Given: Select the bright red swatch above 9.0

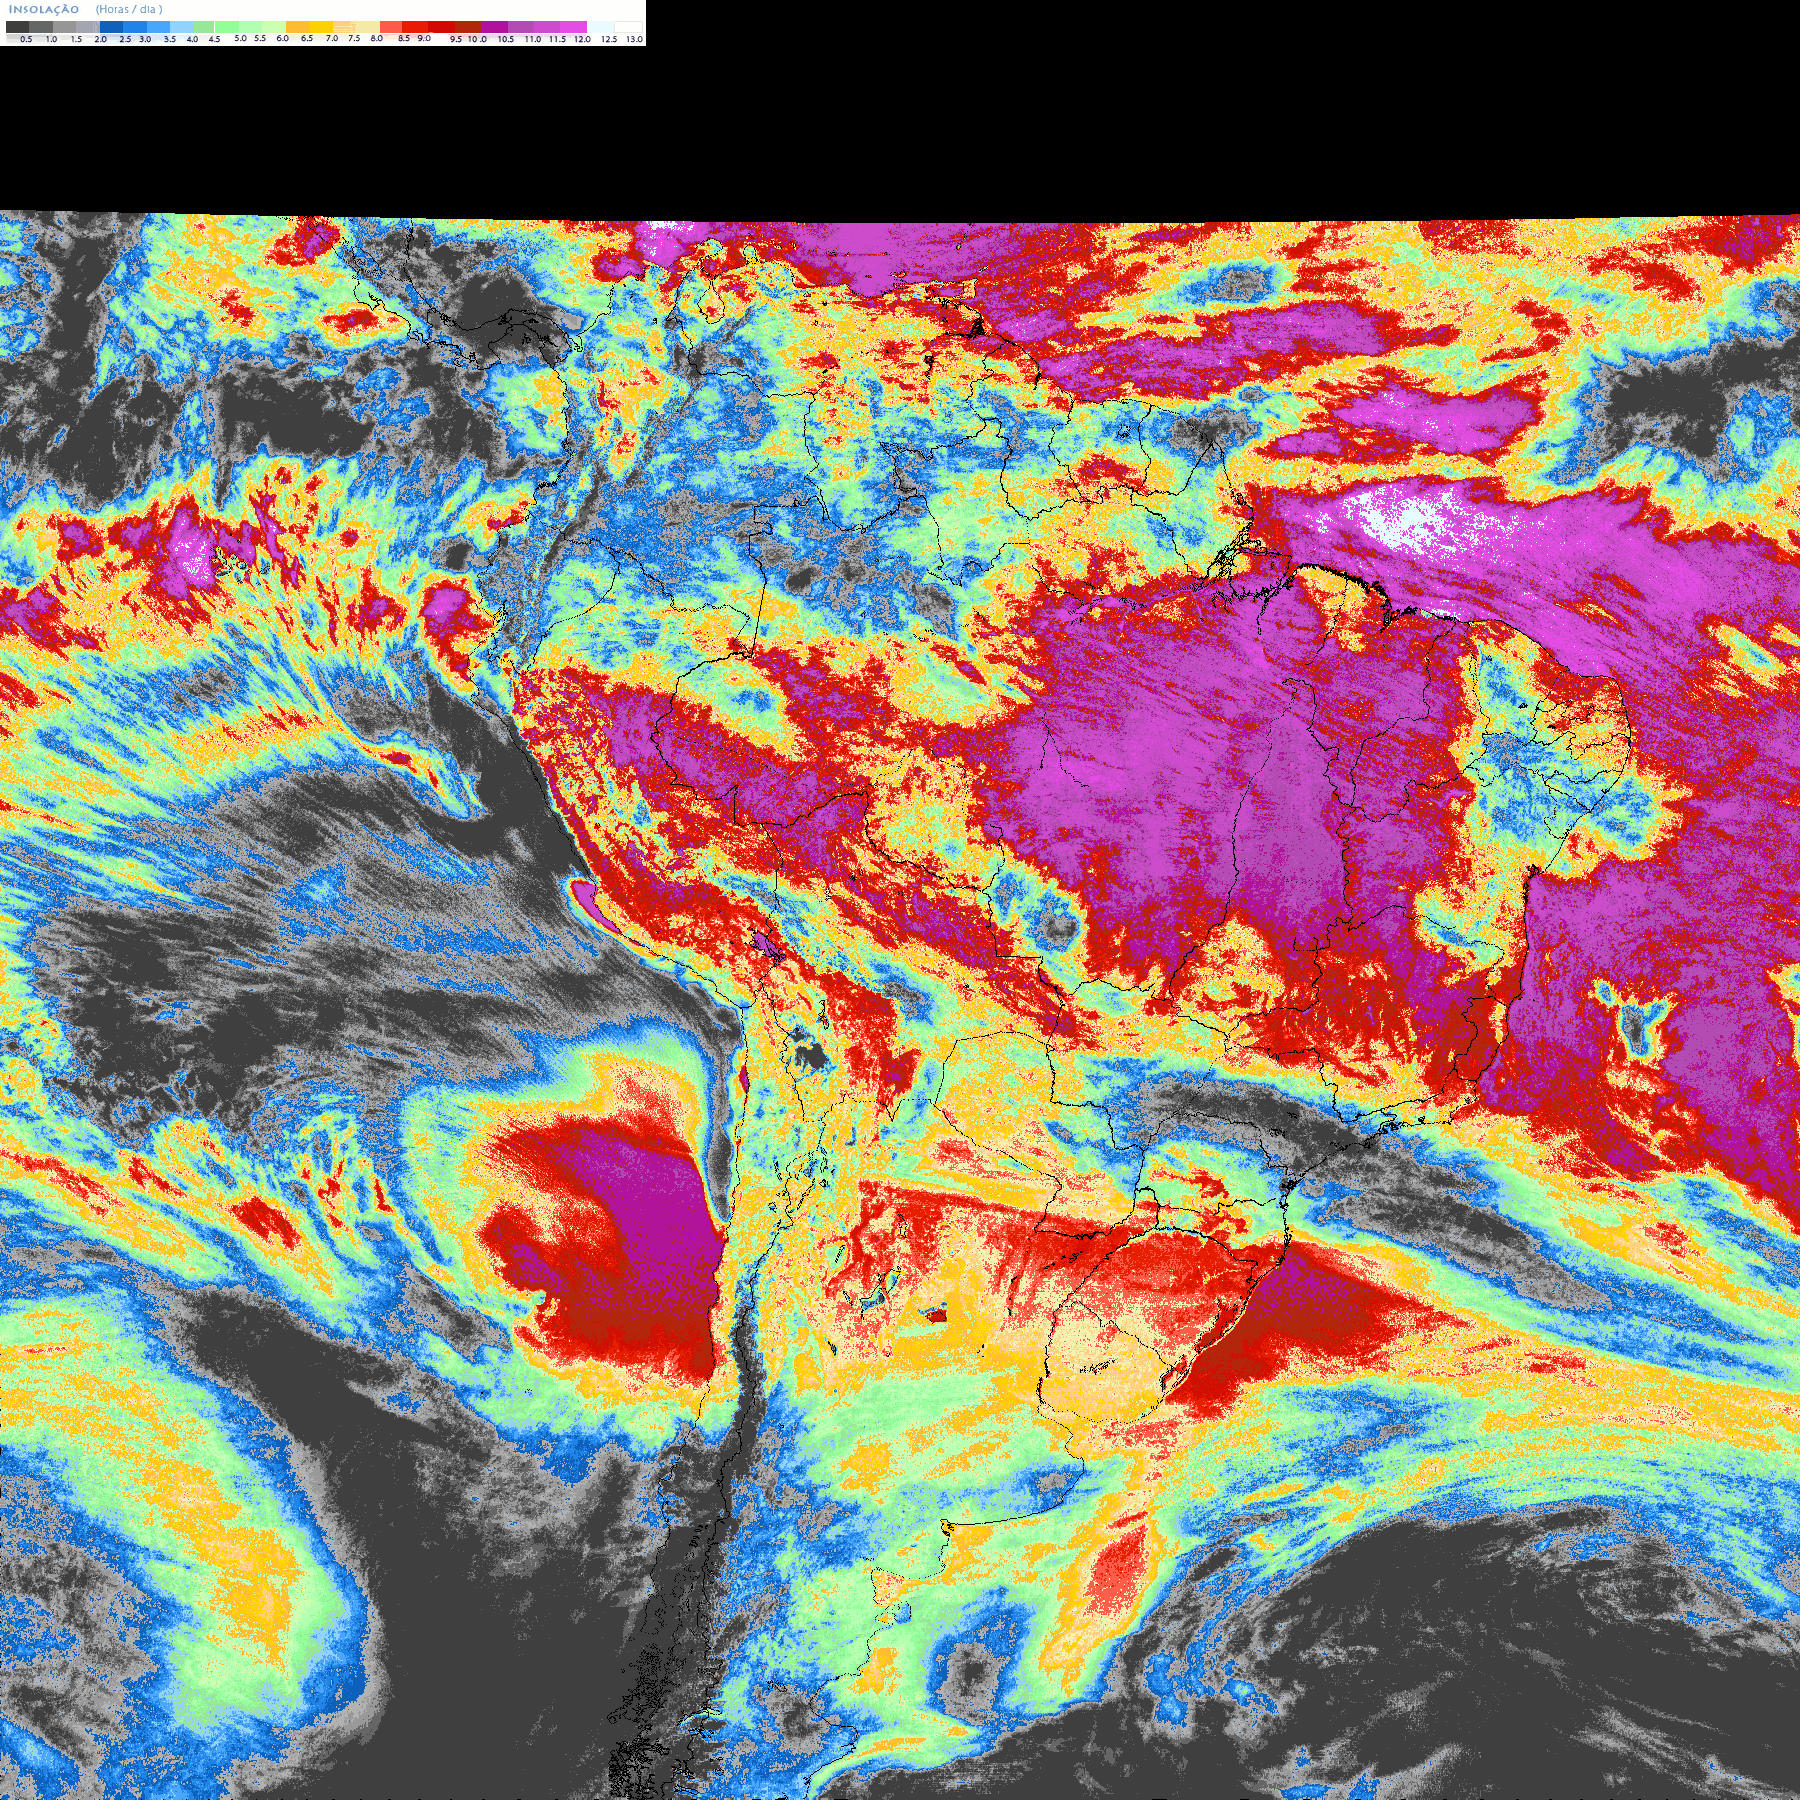Looking at the screenshot, I should (x=415, y=27).
